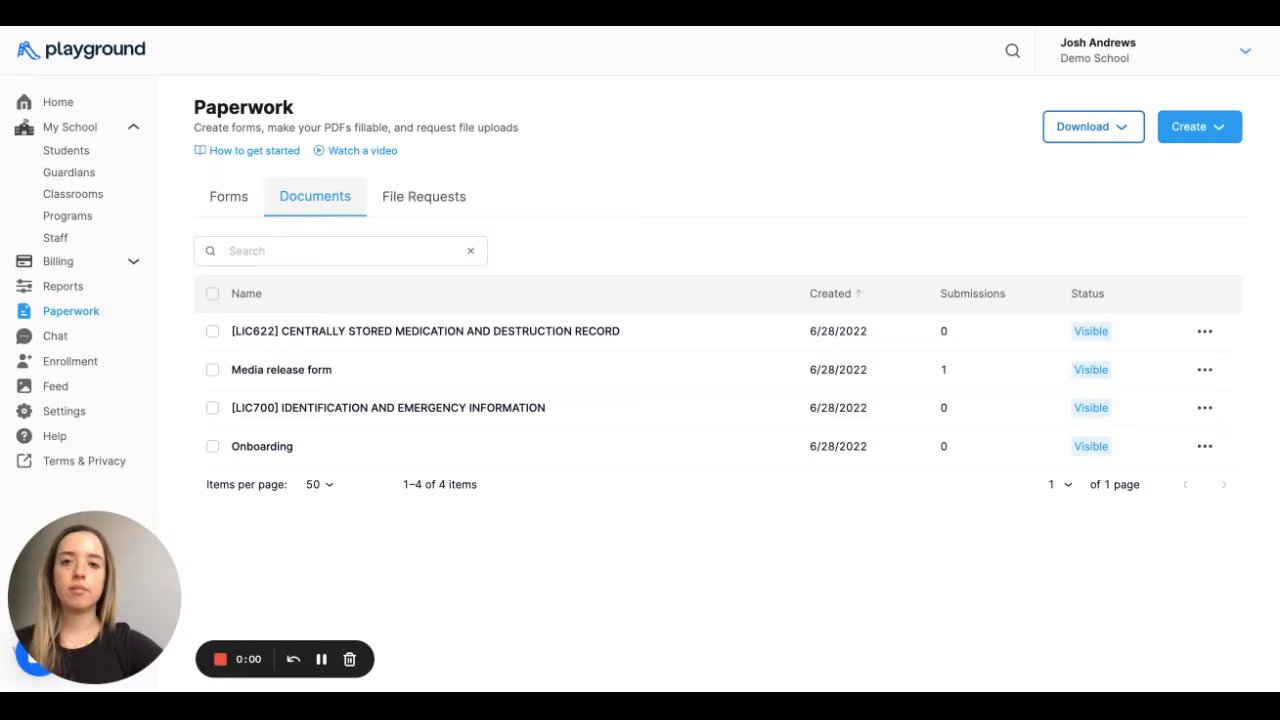Click the Feed image icon

[24, 386]
